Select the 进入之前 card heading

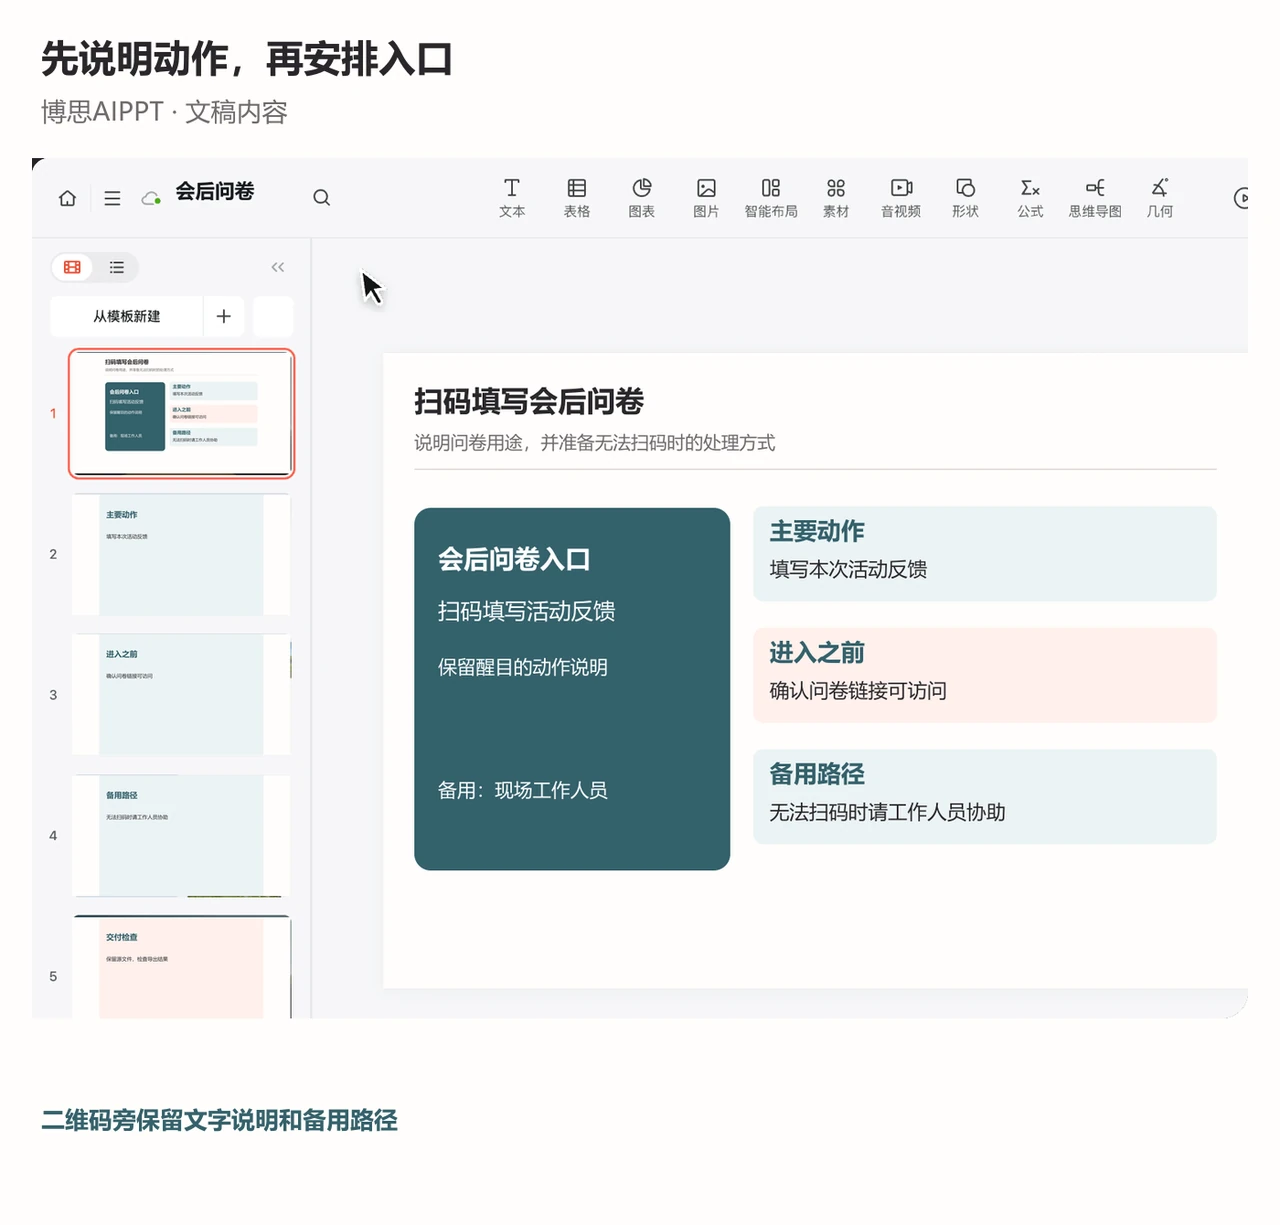[817, 653]
